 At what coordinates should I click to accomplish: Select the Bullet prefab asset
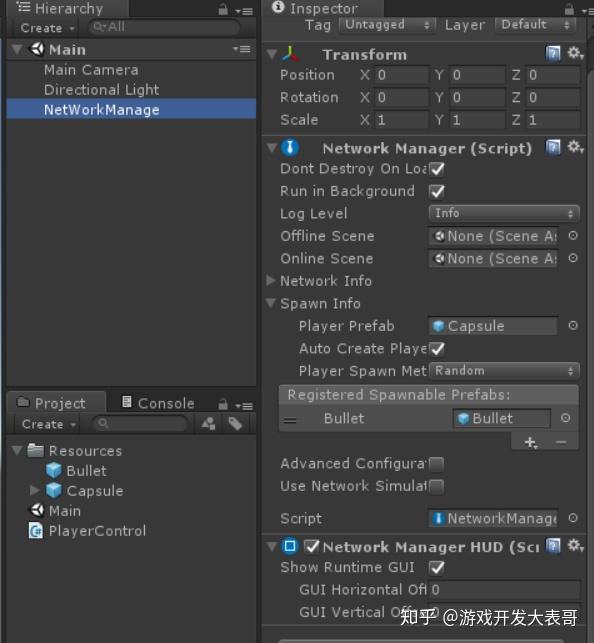click(76, 471)
